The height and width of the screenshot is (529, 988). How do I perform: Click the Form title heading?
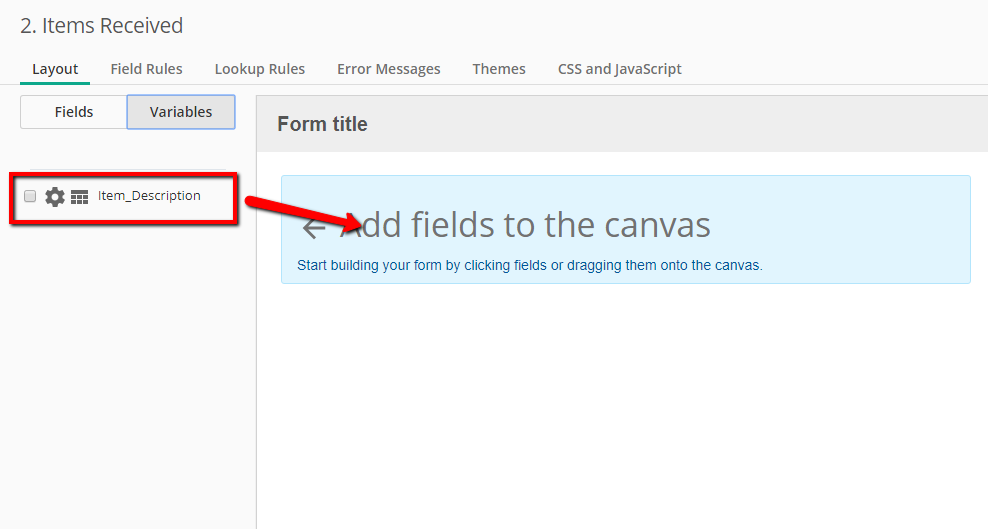pyautogui.click(x=323, y=124)
